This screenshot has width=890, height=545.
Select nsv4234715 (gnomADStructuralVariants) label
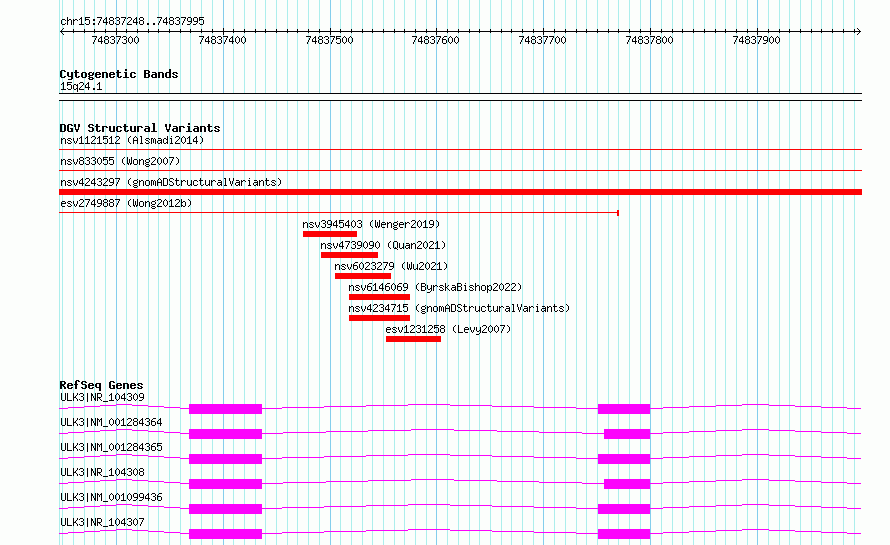(459, 308)
